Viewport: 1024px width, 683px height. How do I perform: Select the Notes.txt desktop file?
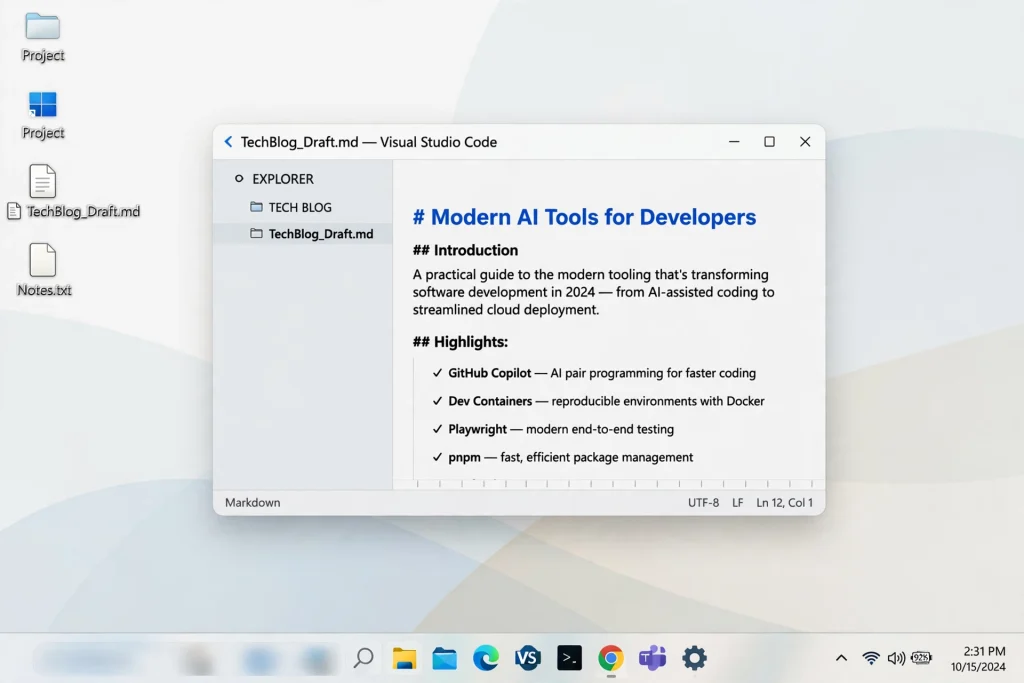click(x=43, y=270)
